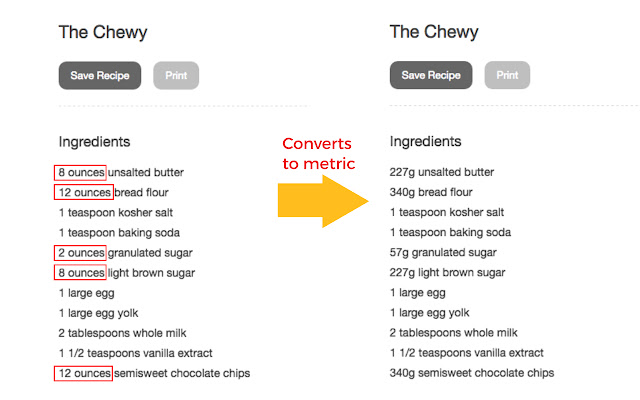Click the '2 ounces' granulated sugar measurement

(81, 252)
